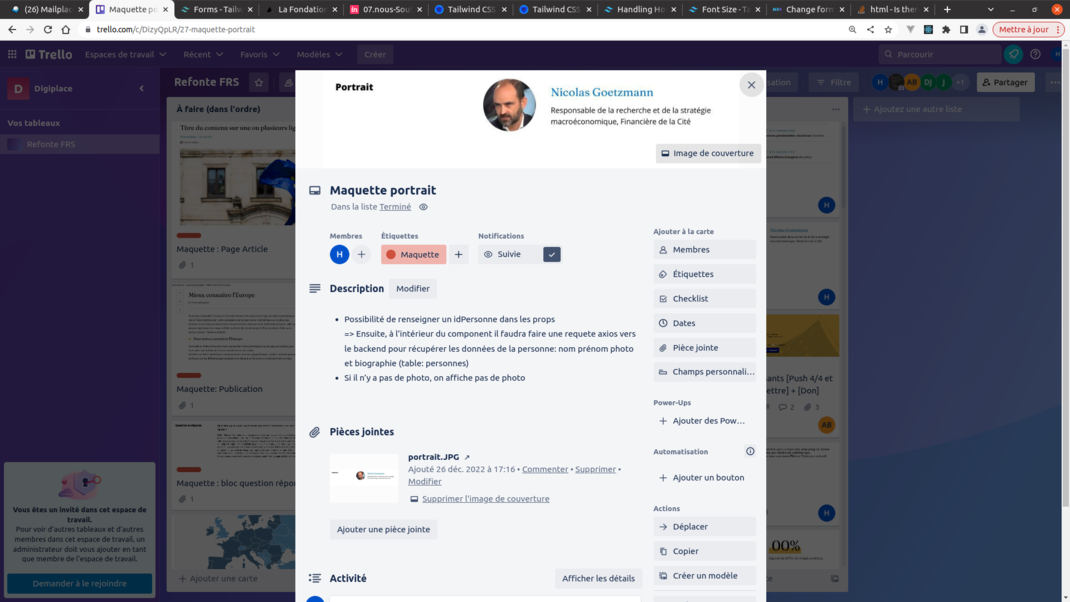This screenshot has height=602, width=1070.
Task: Click the Supprimer attachment link
Action: 595,469
